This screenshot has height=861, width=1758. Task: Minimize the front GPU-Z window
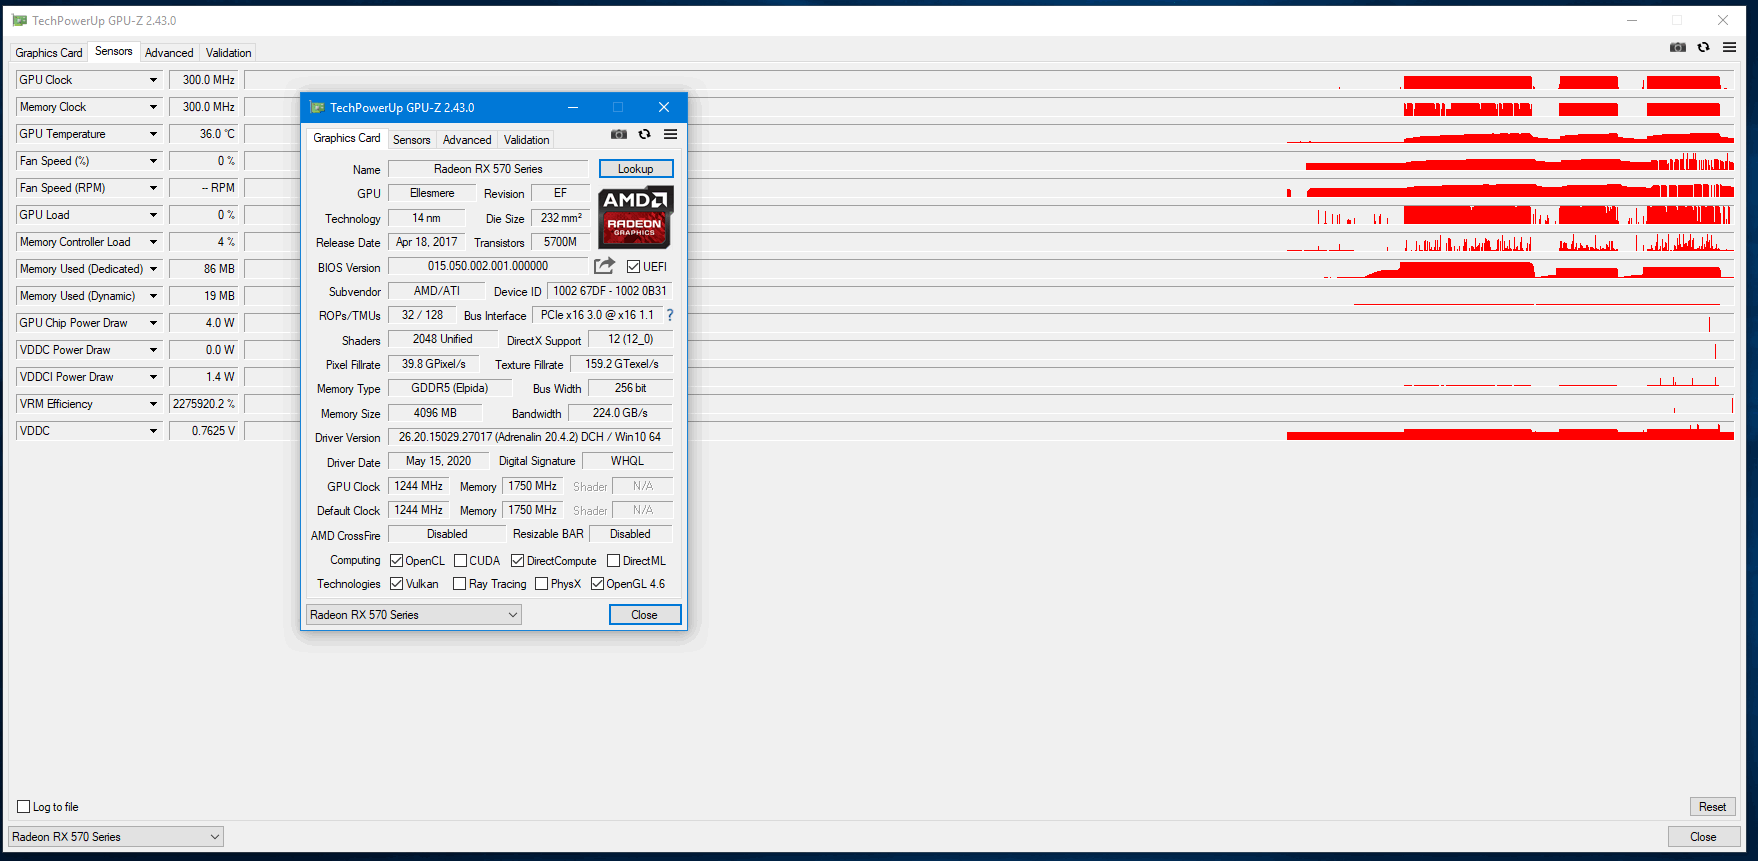(573, 107)
